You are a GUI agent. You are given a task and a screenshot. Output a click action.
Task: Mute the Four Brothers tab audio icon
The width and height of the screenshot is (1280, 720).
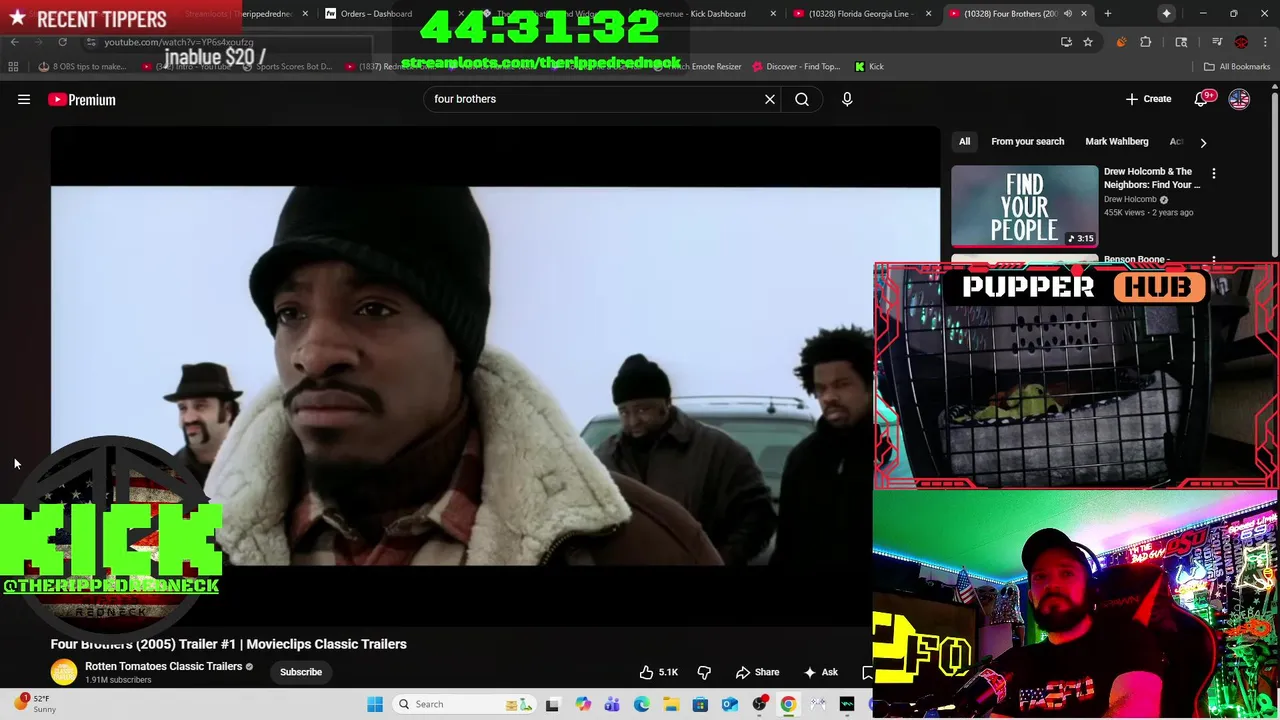tap(1067, 14)
